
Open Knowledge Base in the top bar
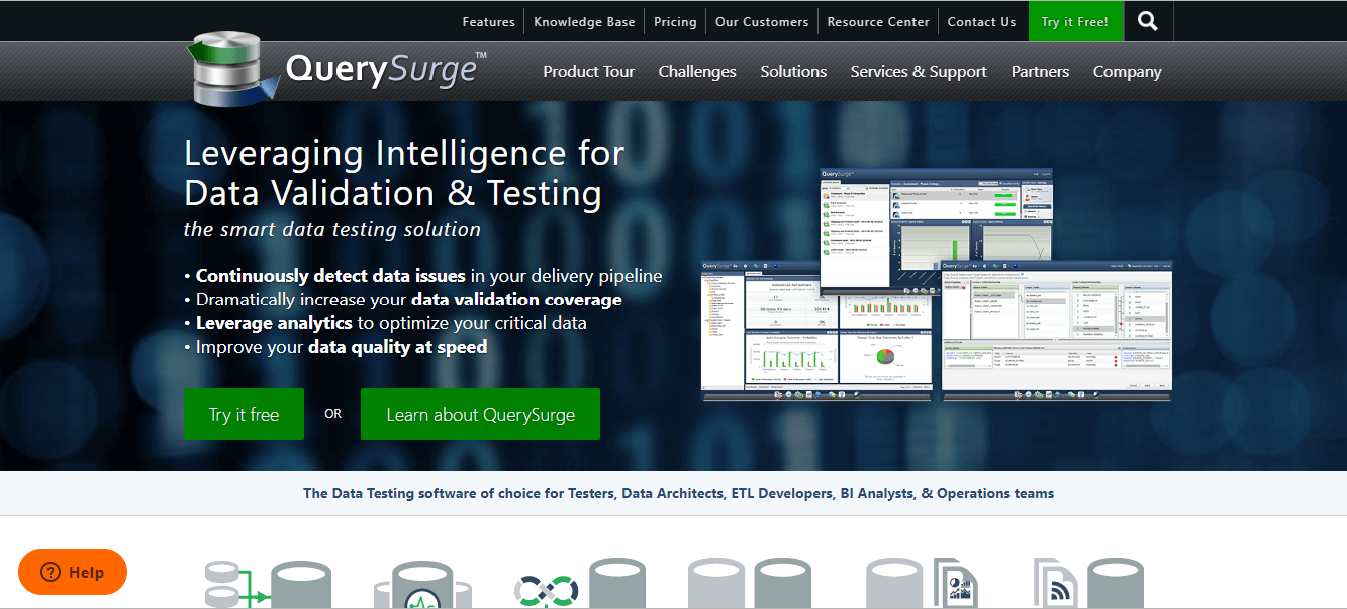click(584, 21)
